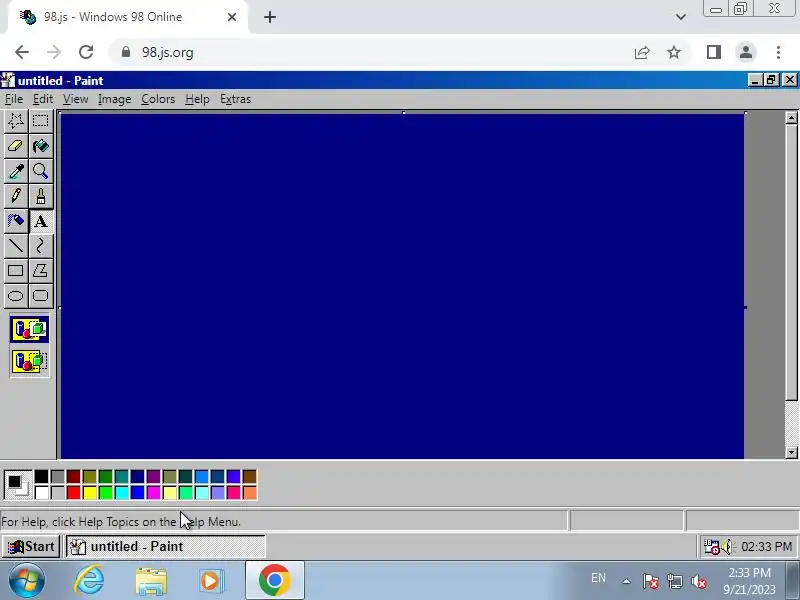This screenshot has height=600, width=800.
Task: Open the Edit menu
Action: point(43,99)
